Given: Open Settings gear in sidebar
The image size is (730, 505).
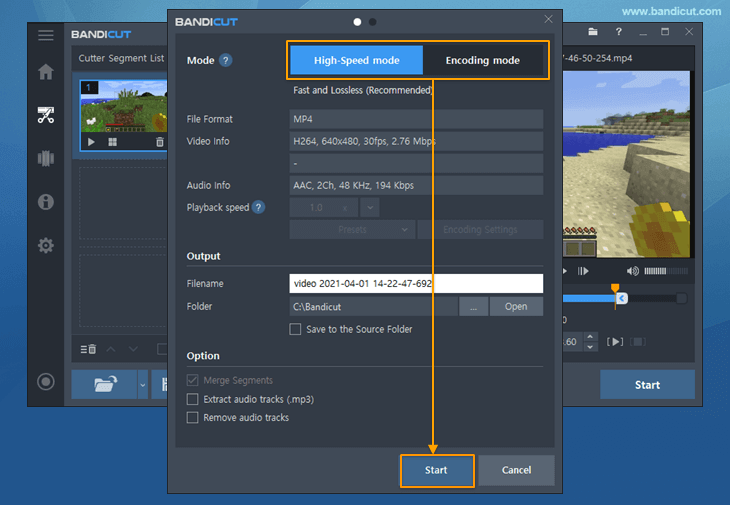Looking at the screenshot, I should (46, 245).
